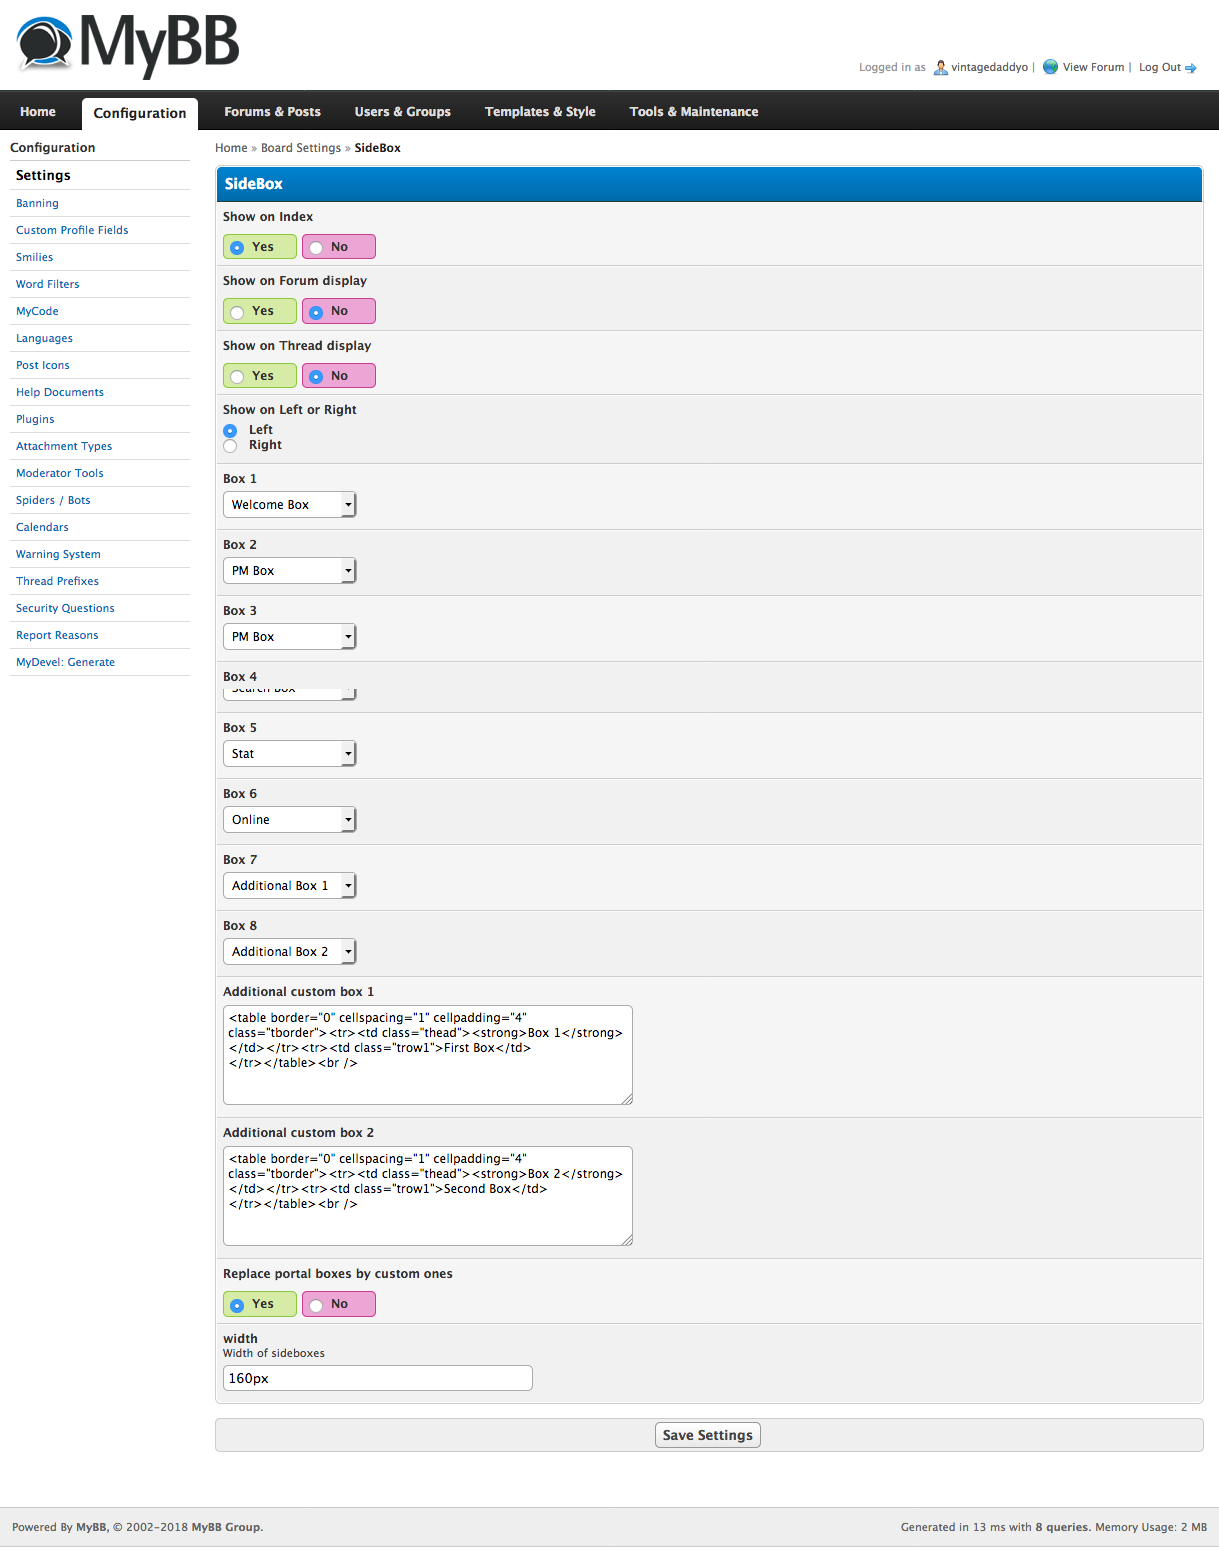Switch to the Templates & Style tab
1219x1552 pixels.
click(x=540, y=112)
